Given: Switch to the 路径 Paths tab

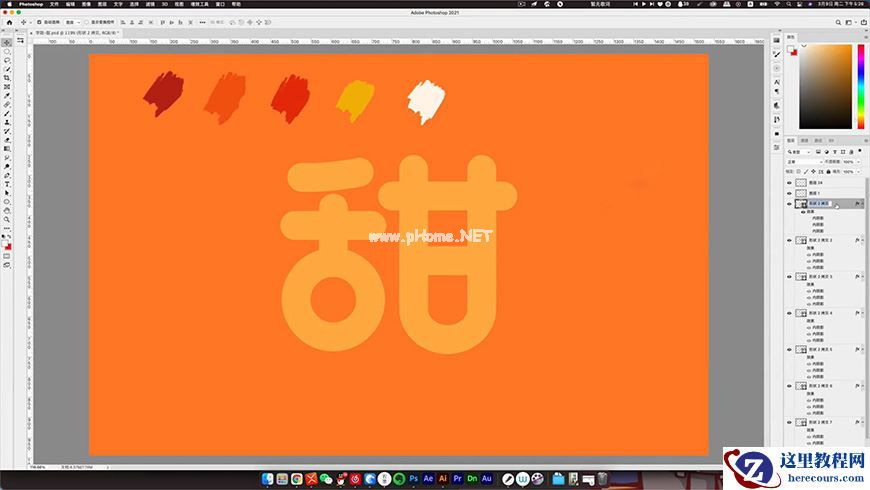Looking at the screenshot, I should [x=818, y=140].
